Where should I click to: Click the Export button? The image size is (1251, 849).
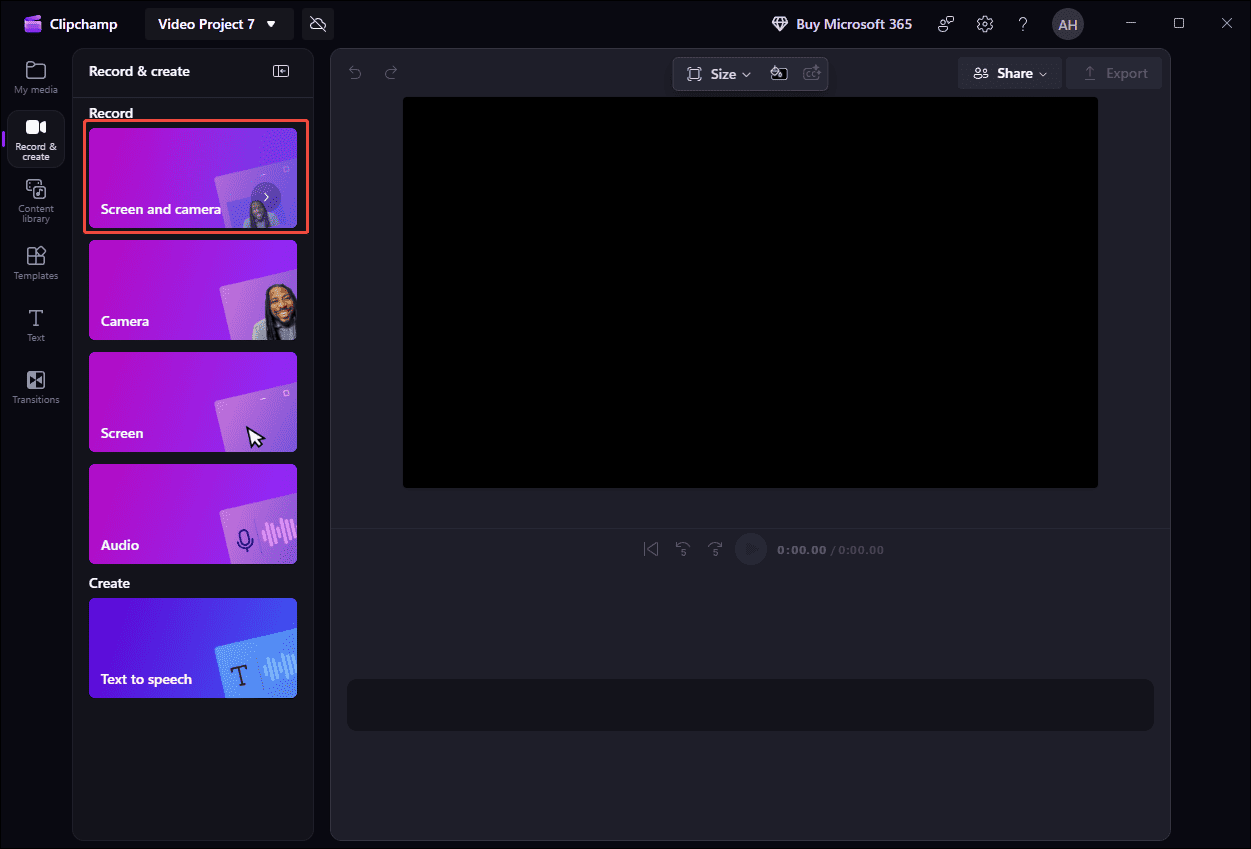coord(1113,73)
